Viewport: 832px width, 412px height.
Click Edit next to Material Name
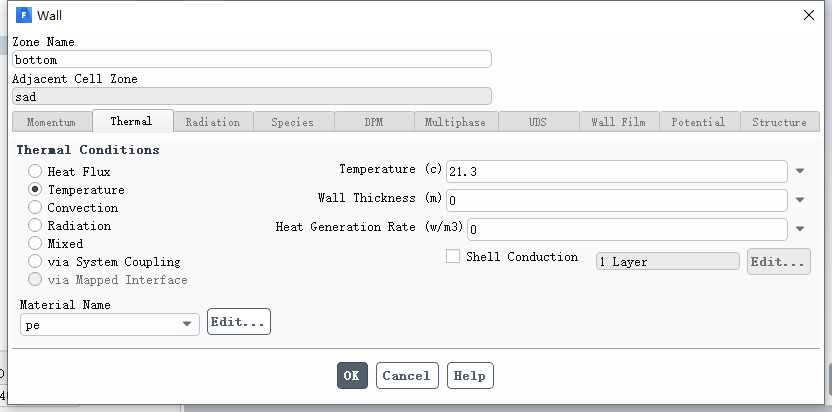pyautogui.click(x=238, y=322)
